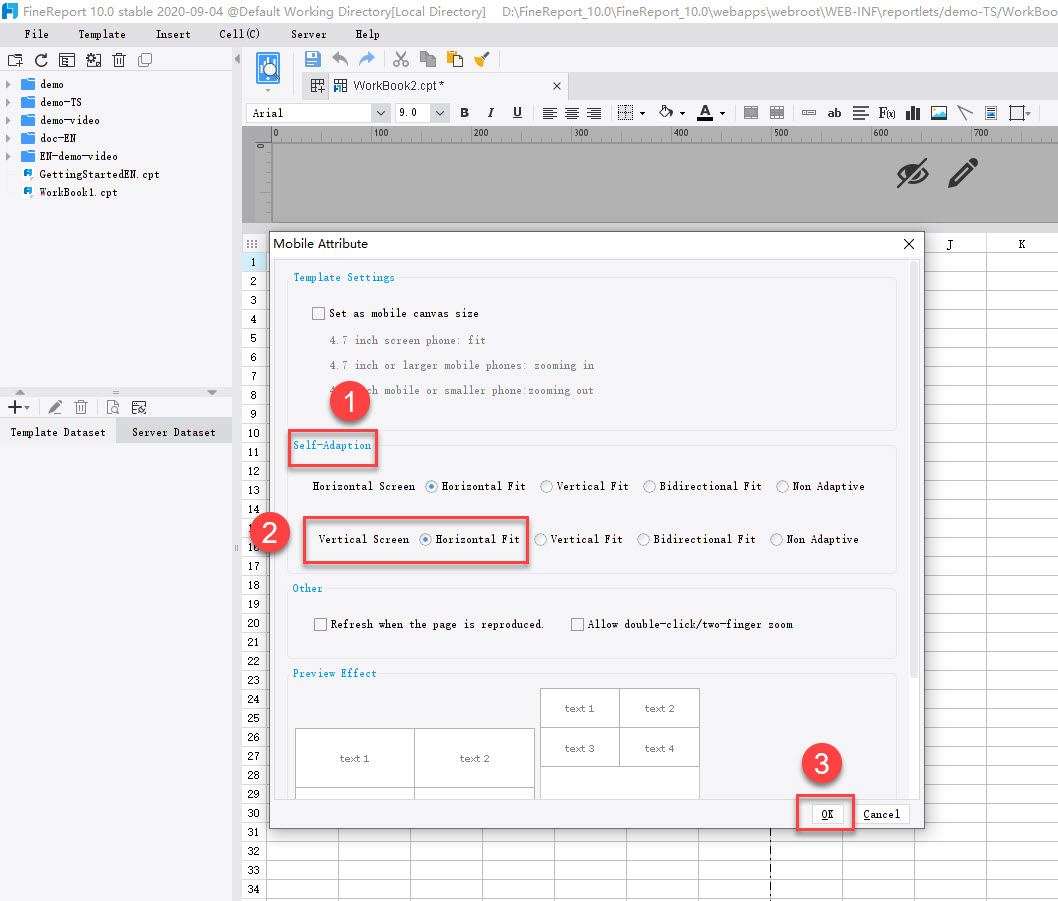Merge cells using the merge icon

point(751,112)
